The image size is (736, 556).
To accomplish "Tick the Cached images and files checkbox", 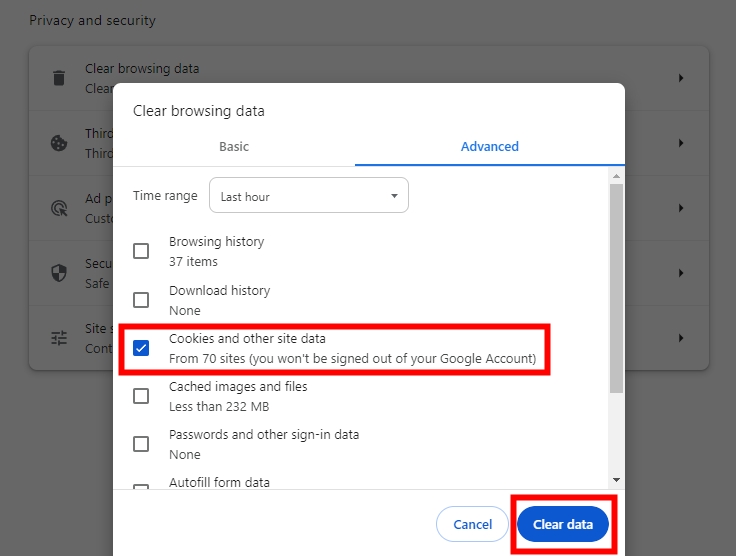I will 141,396.
